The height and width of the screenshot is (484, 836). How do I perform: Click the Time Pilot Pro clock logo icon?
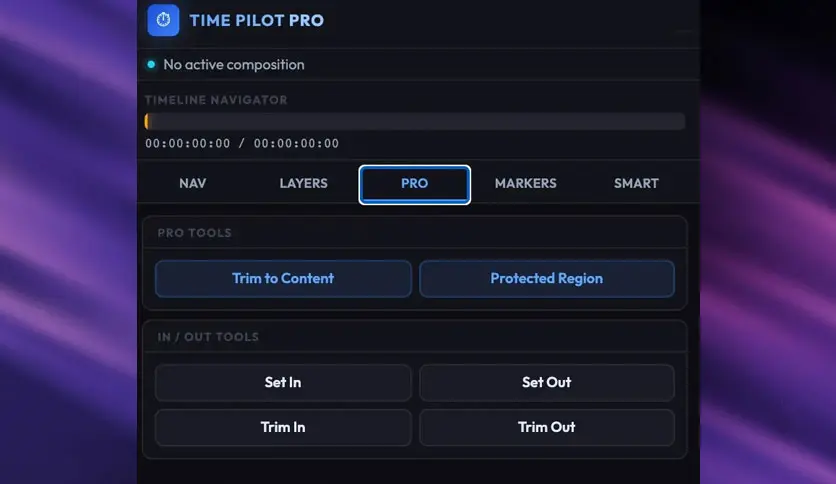(x=163, y=20)
